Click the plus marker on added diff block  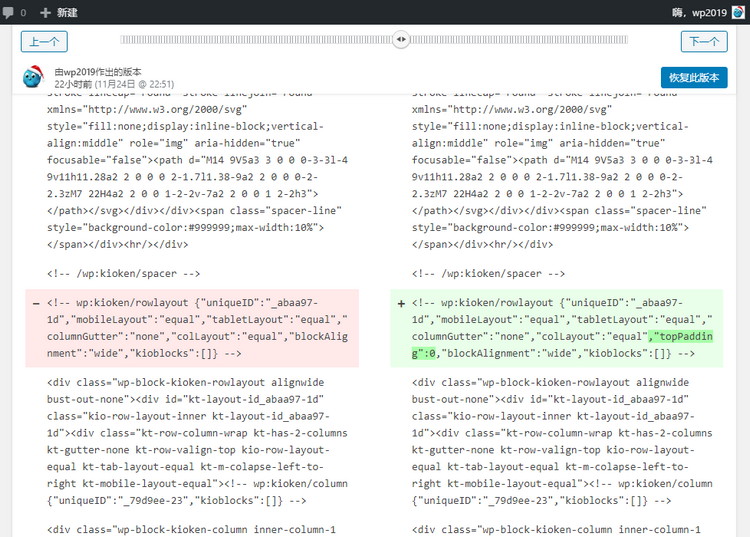pos(401,303)
